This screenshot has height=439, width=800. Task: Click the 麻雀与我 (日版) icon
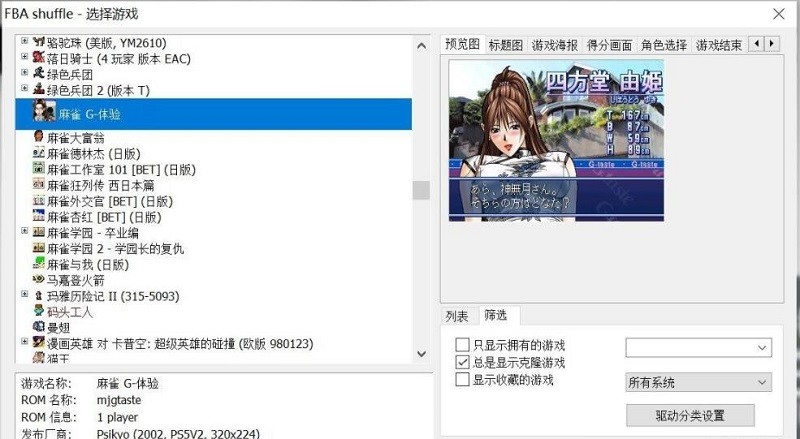39,264
